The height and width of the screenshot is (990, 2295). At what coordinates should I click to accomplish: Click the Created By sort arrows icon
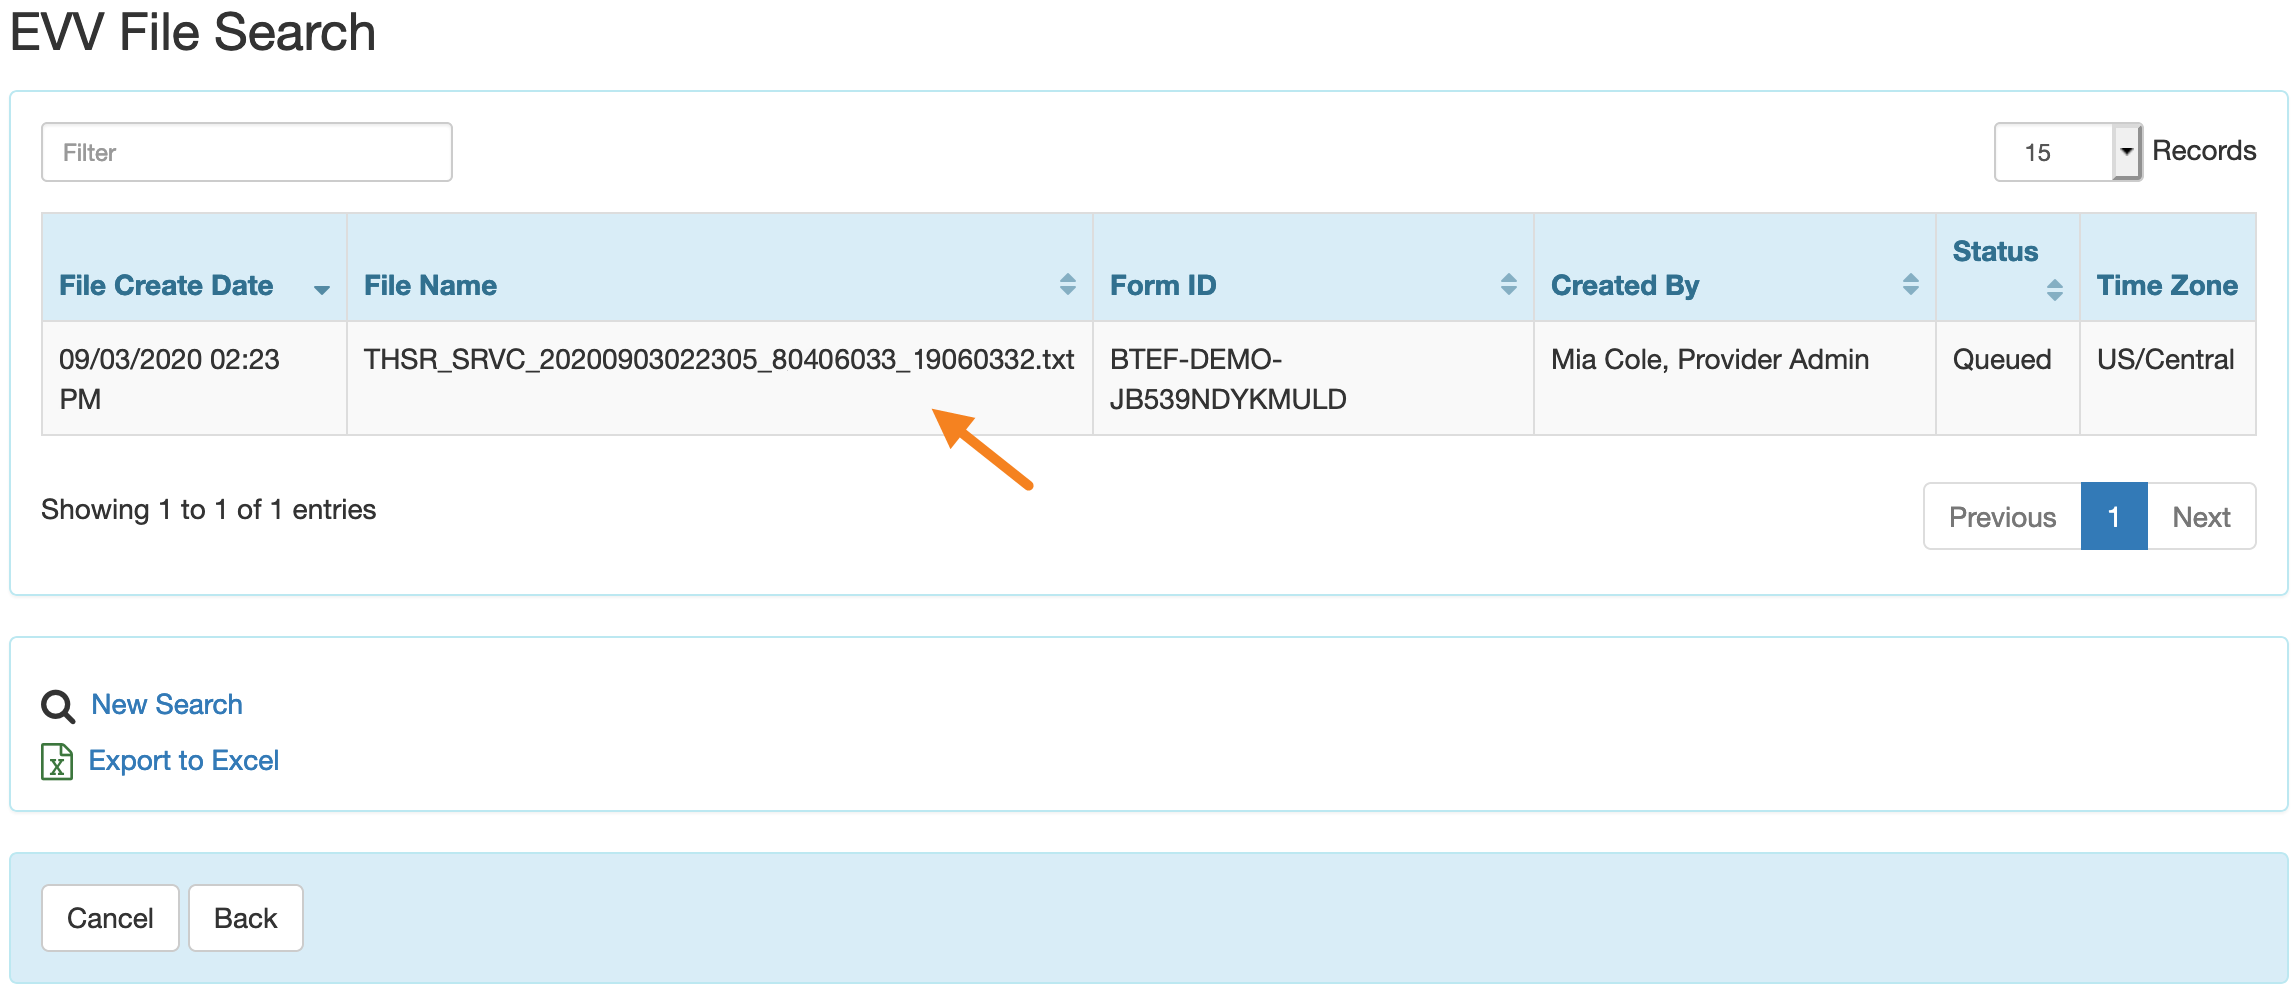(x=1910, y=285)
